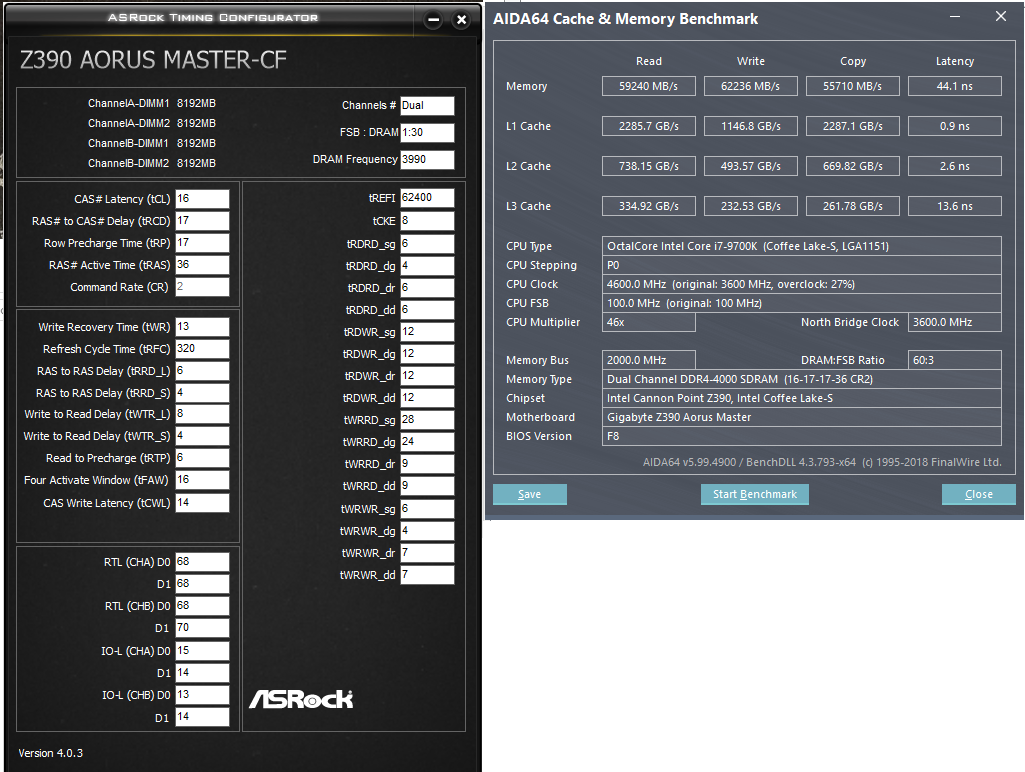
Task: Select the tRDRD_dg field
Action: (428, 266)
